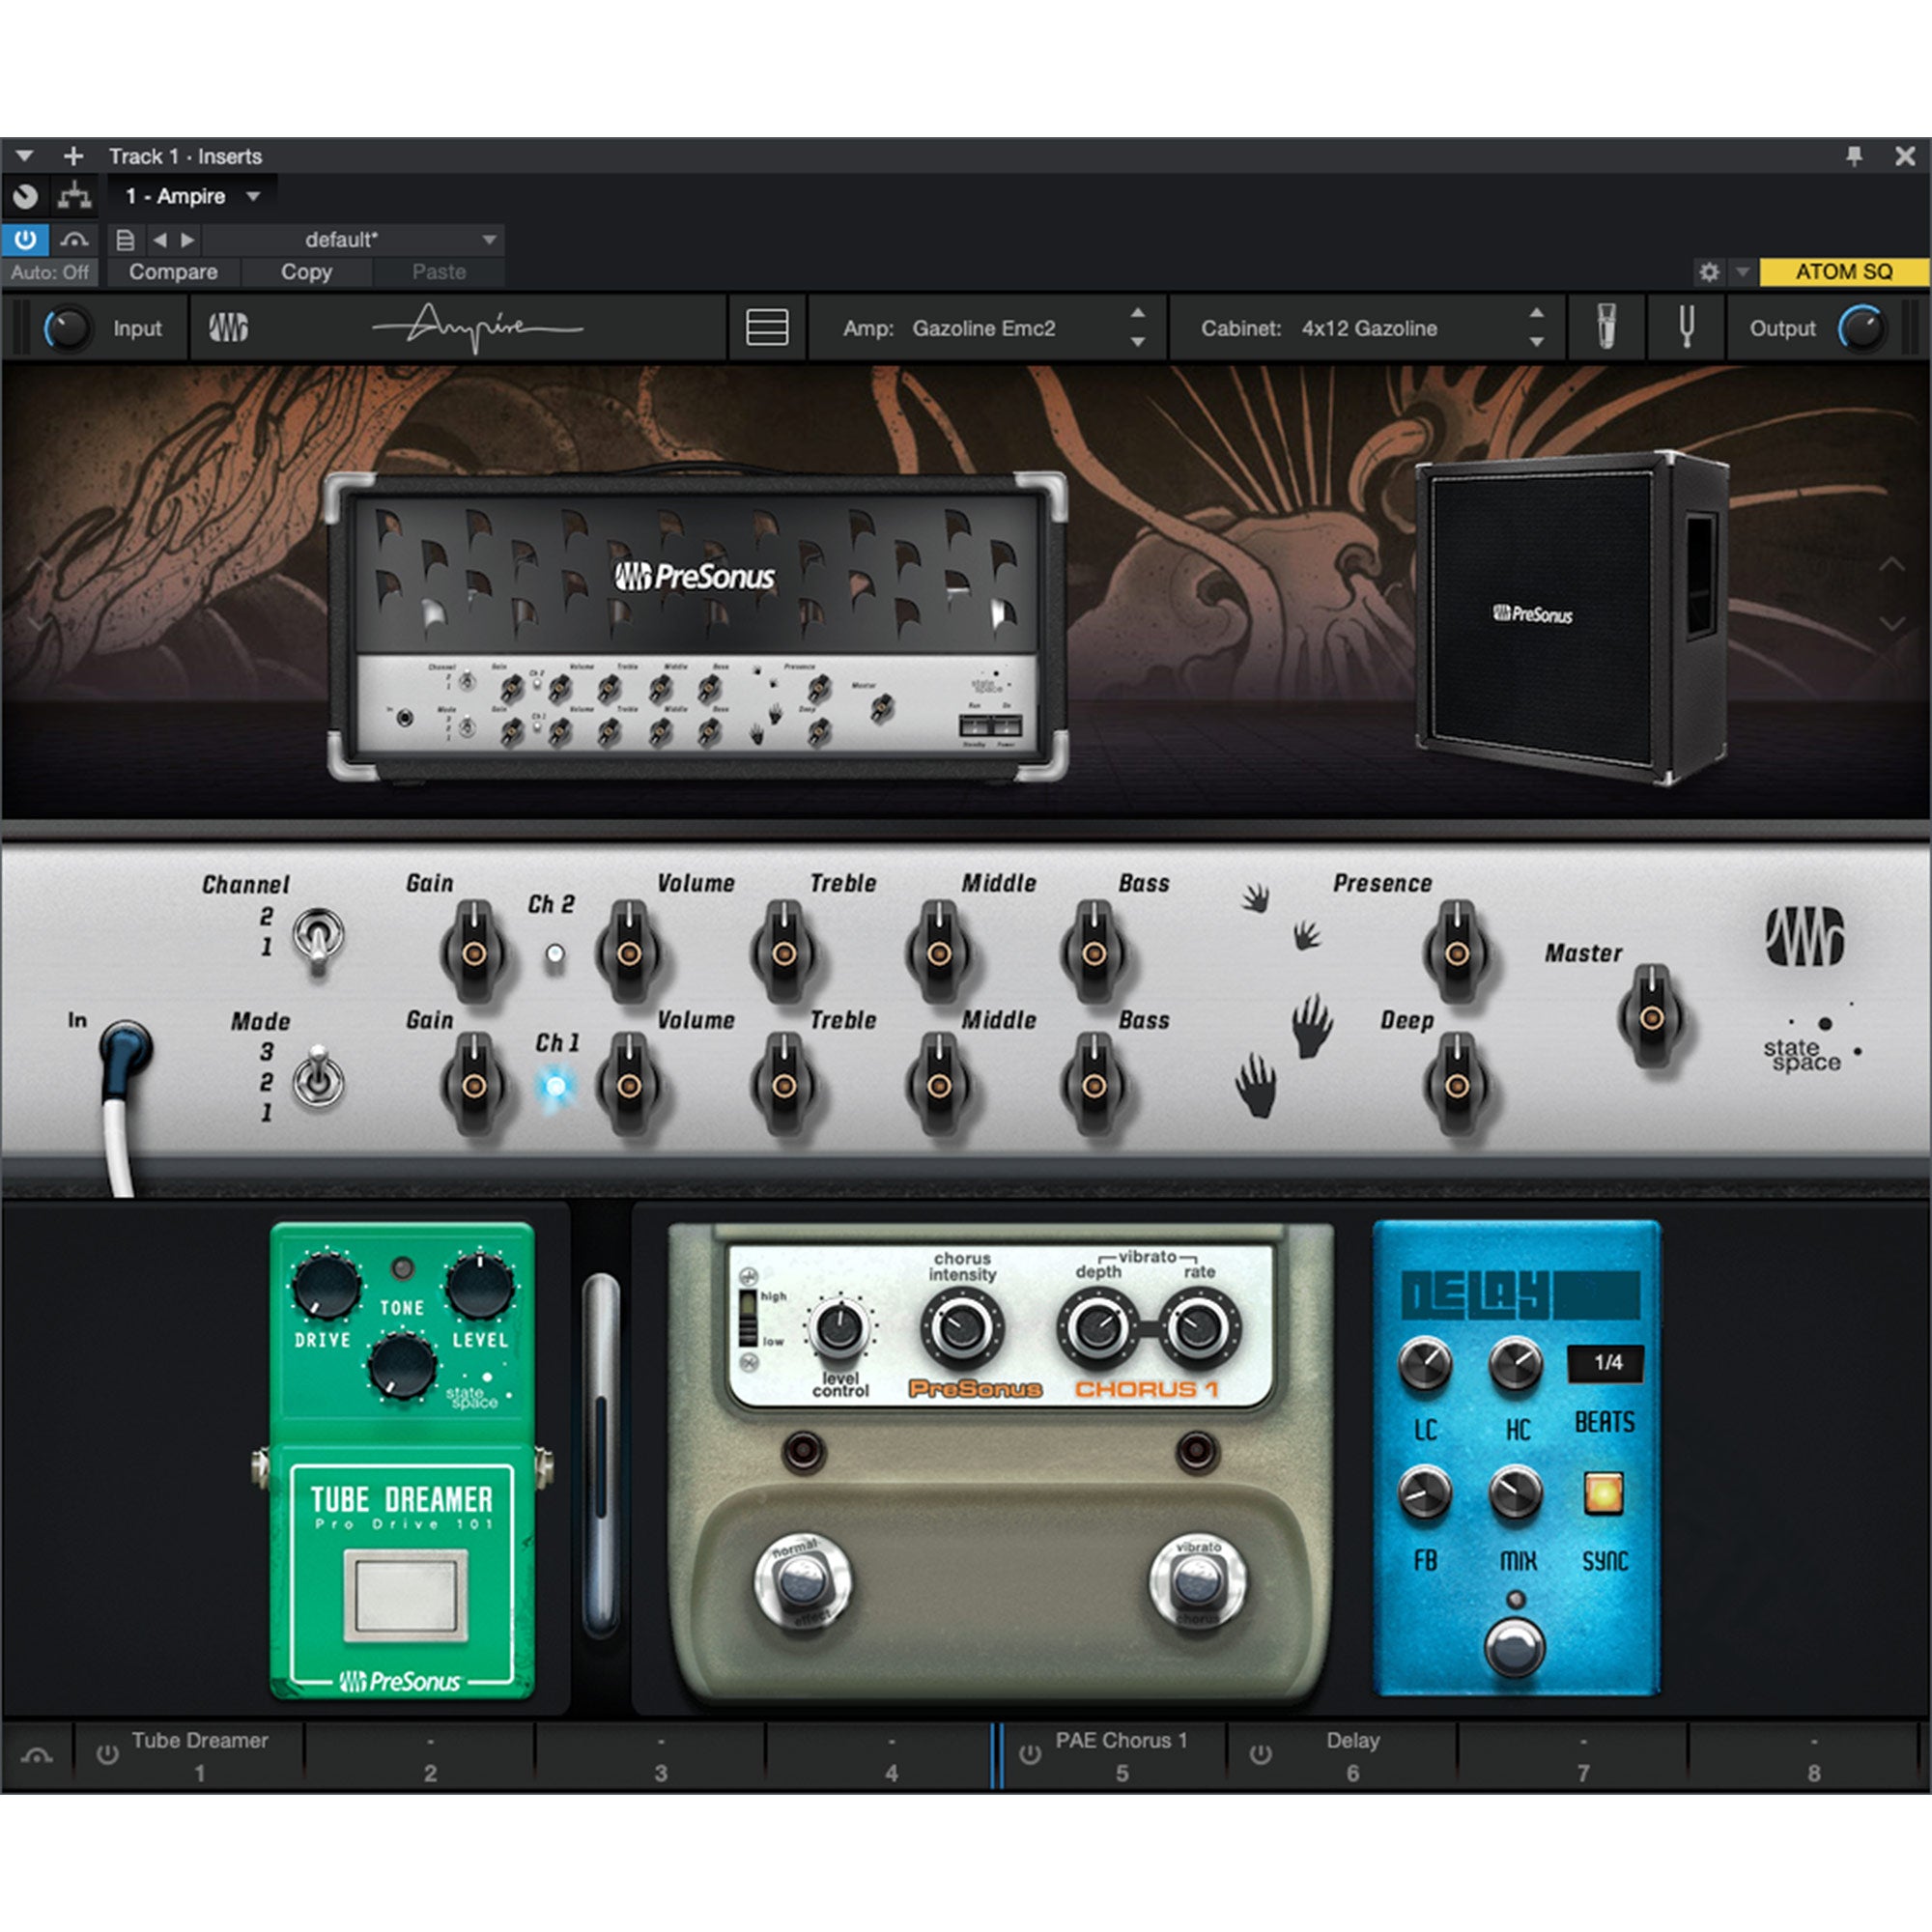
Task: Click the pedalboard view icon beside Amp
Action: (767, 327)
